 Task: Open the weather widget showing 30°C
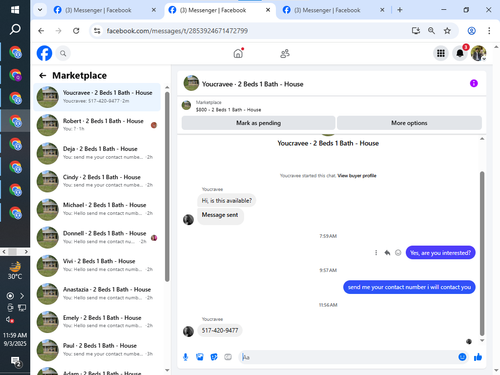coord(15,271)
